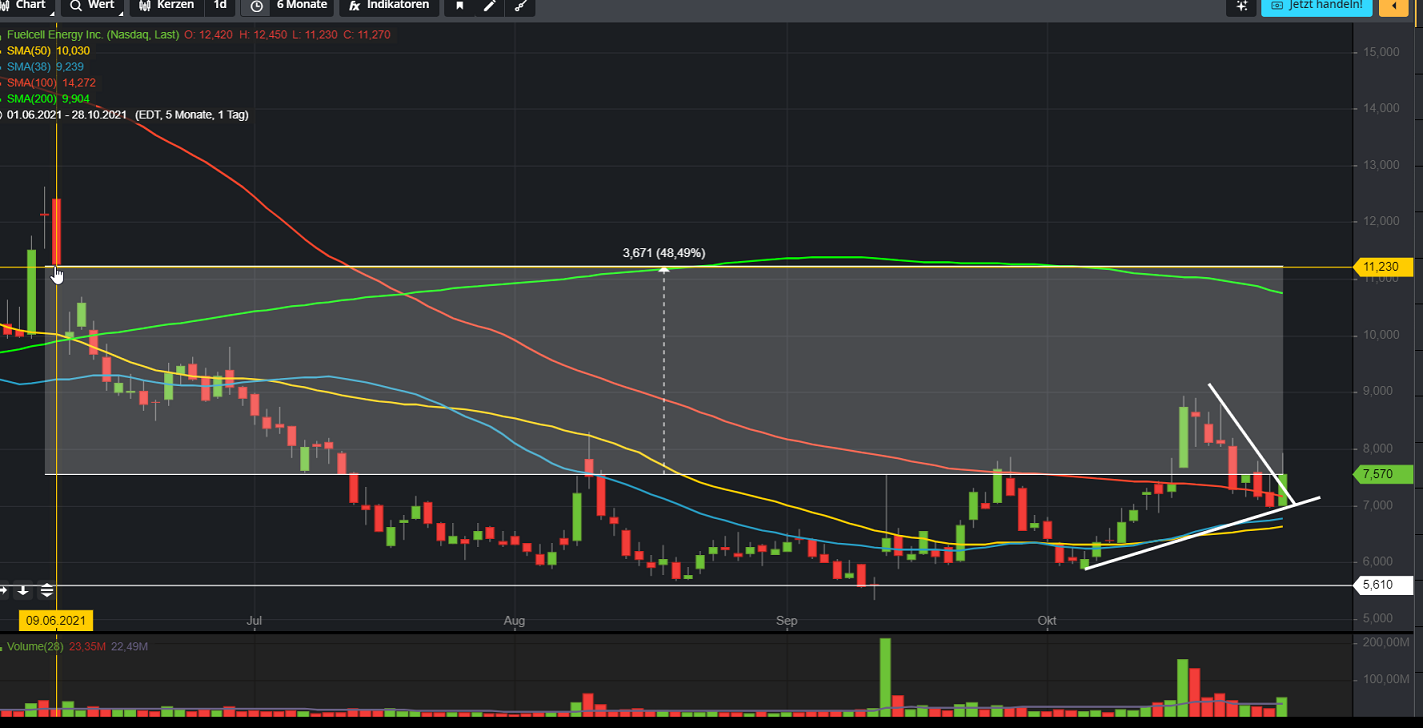Open the 6 Monate time range menu
1423x728 pixels.
301,6
